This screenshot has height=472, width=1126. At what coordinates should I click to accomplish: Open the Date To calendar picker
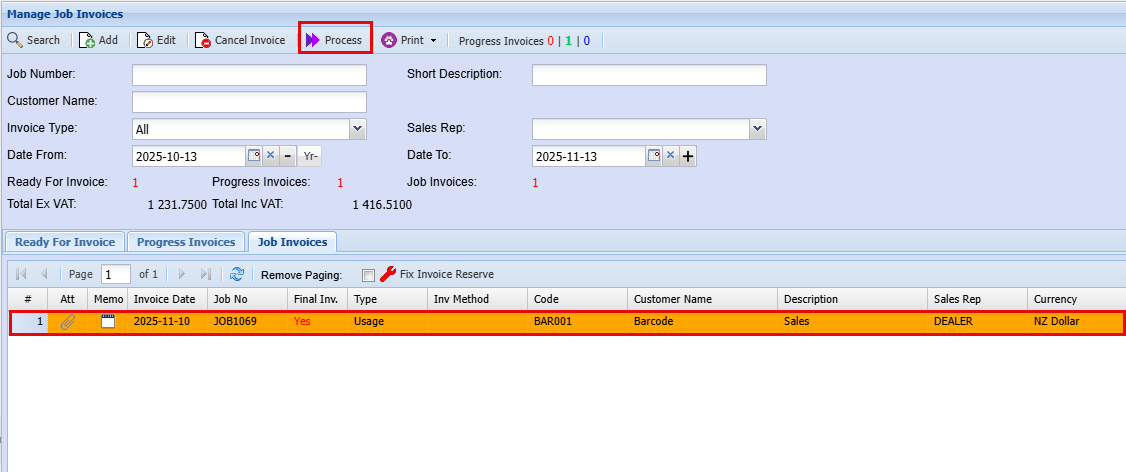(x=653, y=155)
